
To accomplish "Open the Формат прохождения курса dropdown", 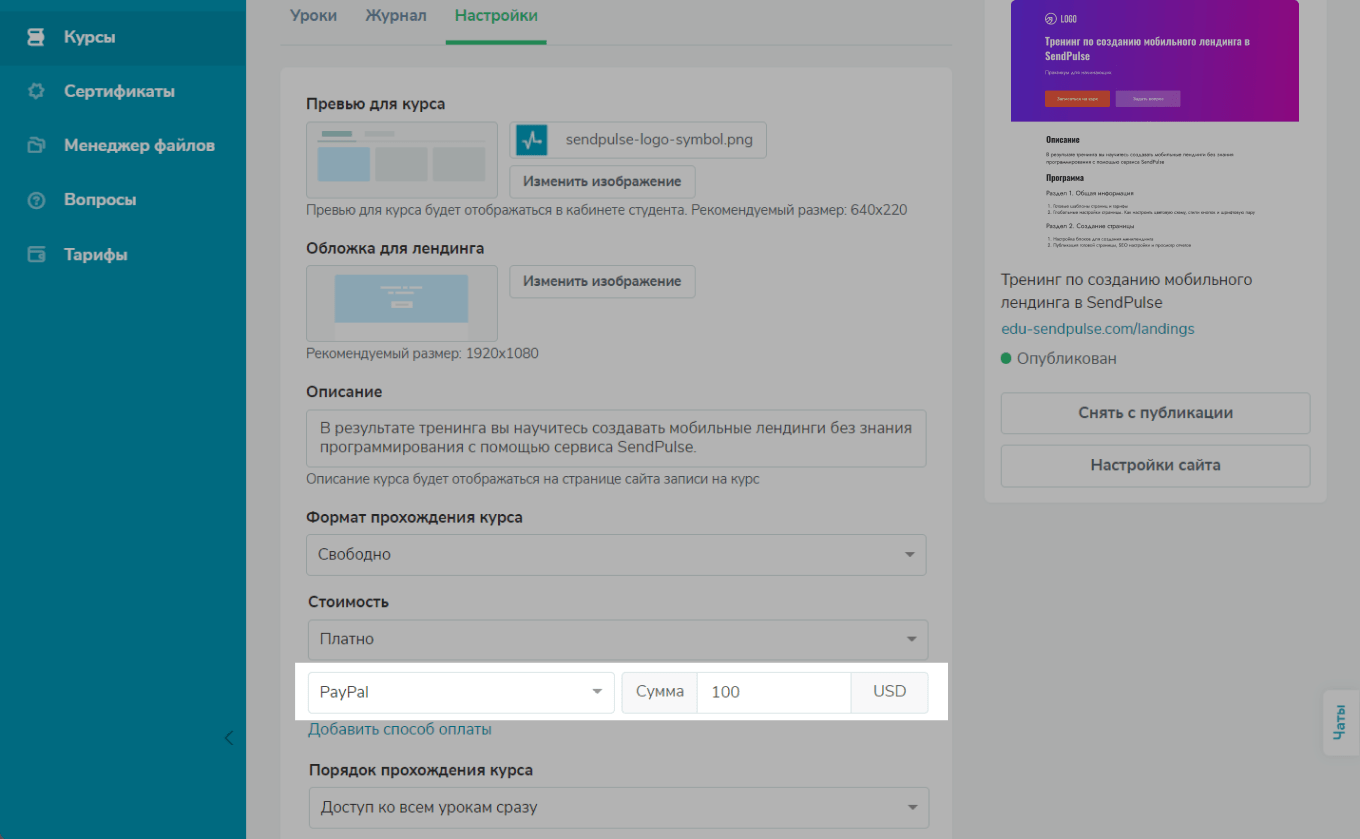I will pyautogui.click(x=616, y=554).
